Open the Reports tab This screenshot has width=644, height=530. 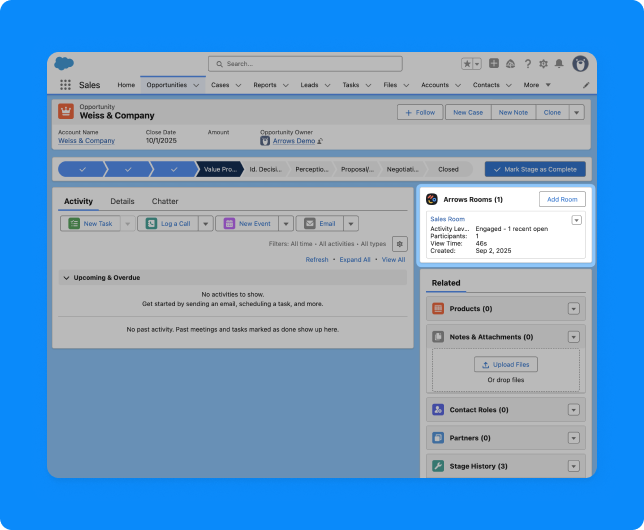(265, 85)
